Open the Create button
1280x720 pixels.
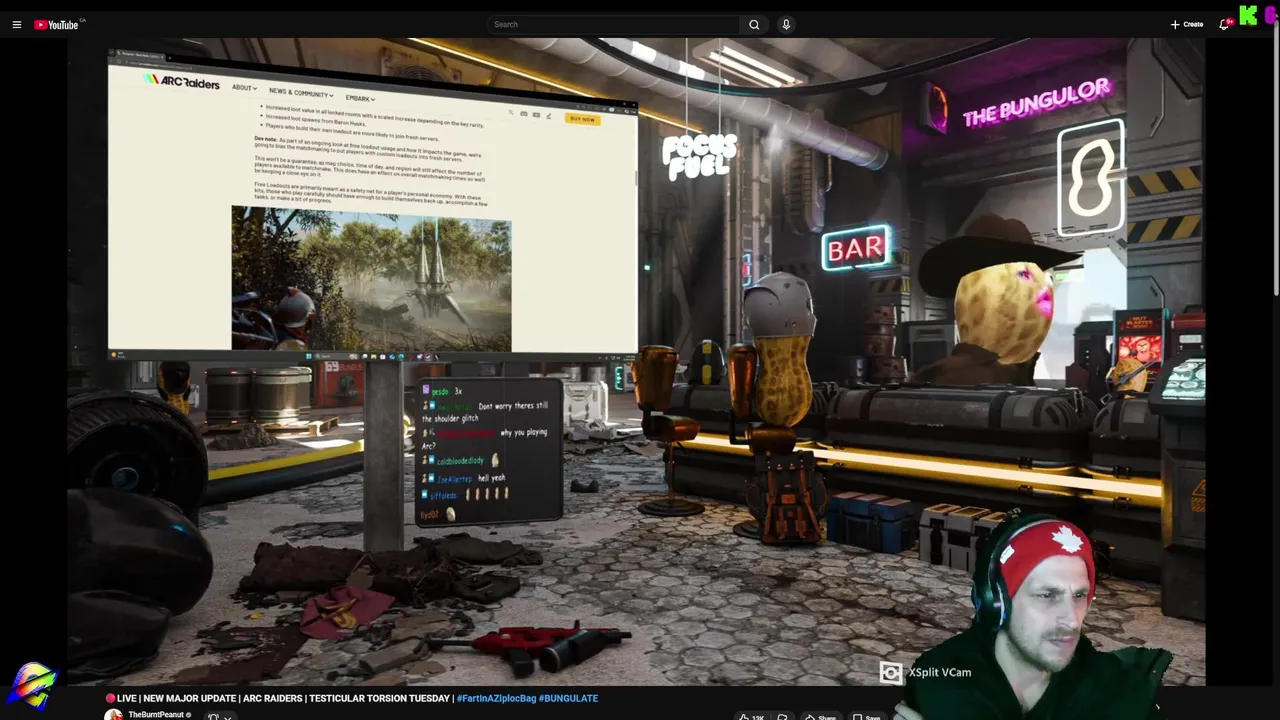click(x=1187, y=24)
